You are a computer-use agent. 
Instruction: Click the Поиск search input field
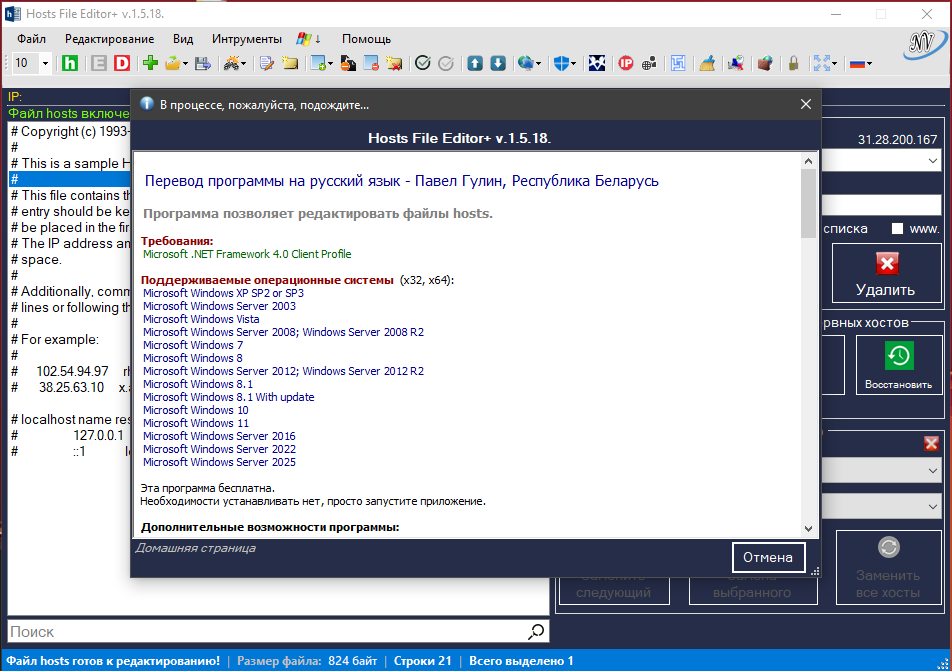[266, 632]
